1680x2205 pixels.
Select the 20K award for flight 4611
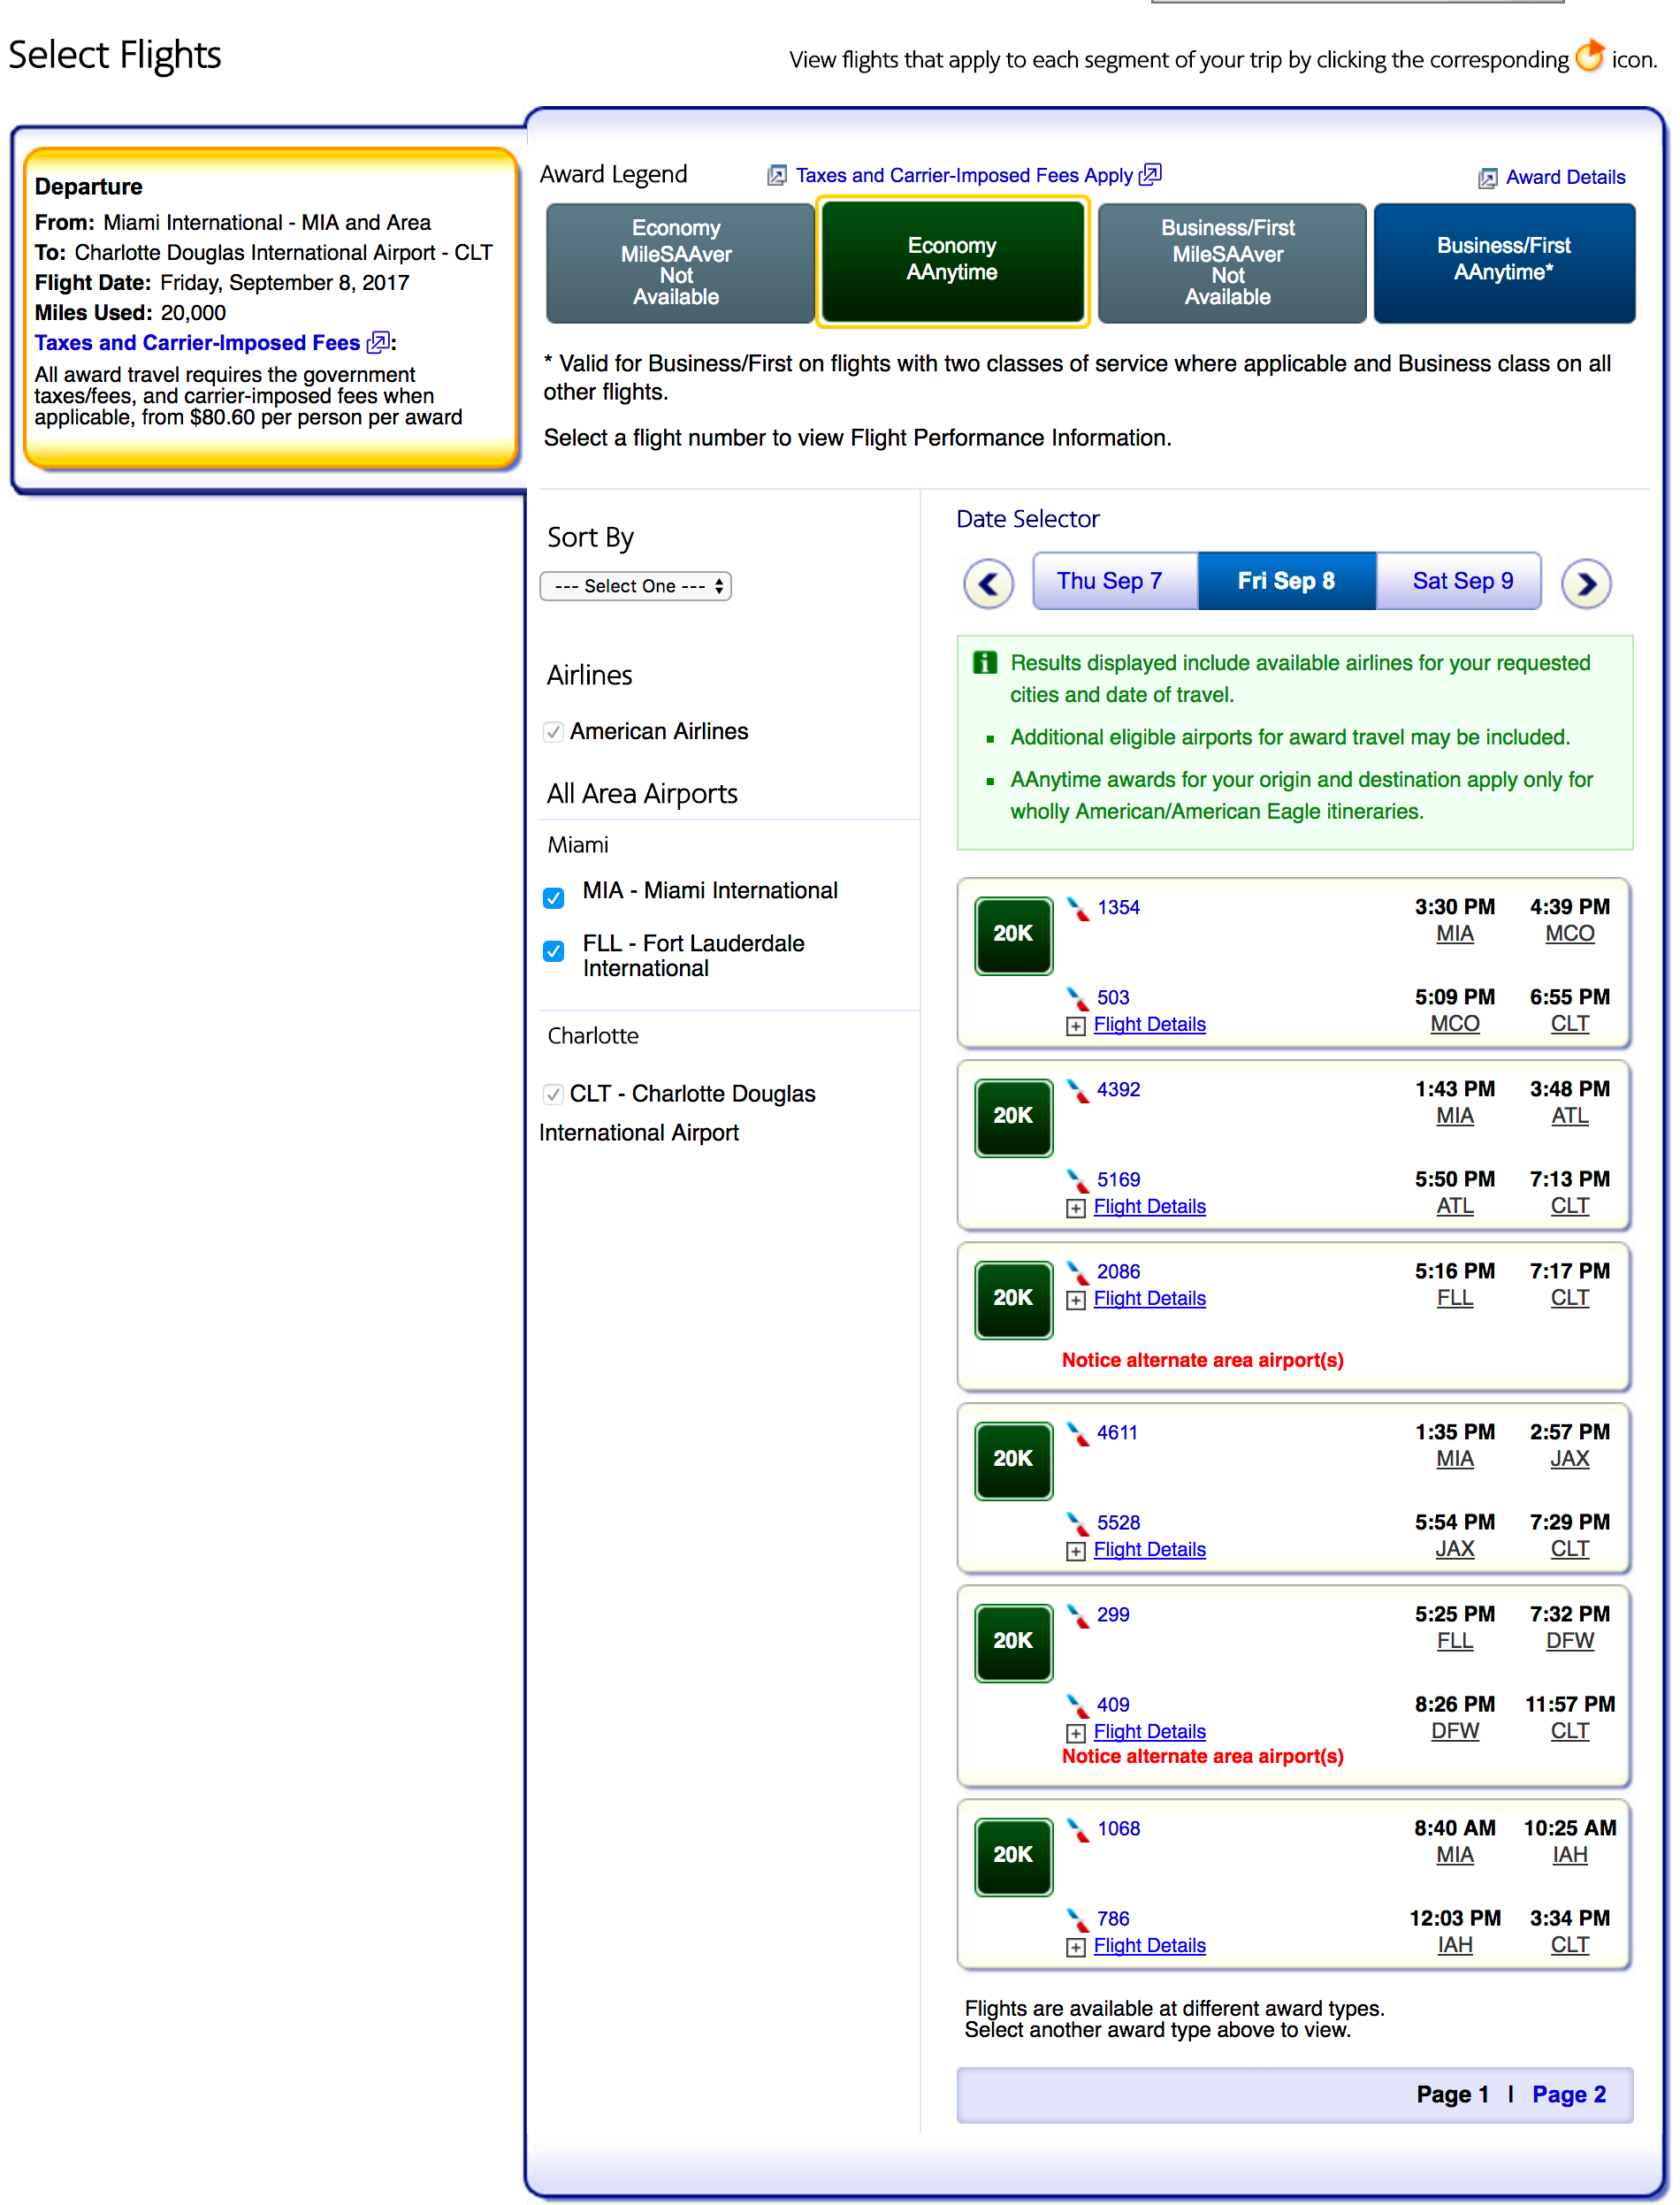(x=1012, y=1459)
